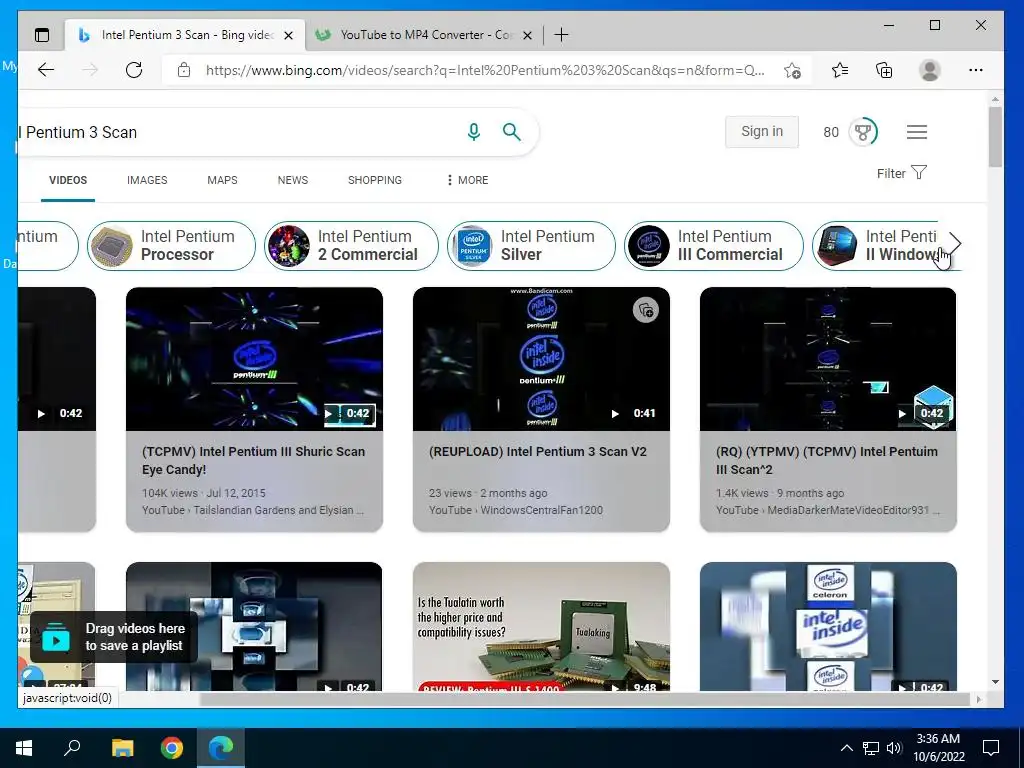Image resolution: width=1024 pixels, height=768 pixels.
Task: Click the Bing search magnifier icon
Action: [512, 132]
